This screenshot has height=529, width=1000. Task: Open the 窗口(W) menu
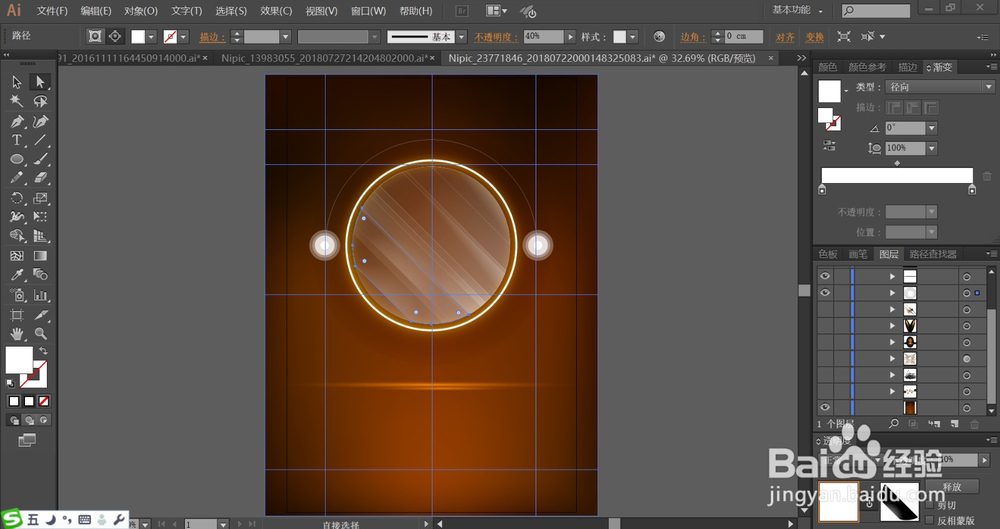pyautogui.click(x=368, y=11)
